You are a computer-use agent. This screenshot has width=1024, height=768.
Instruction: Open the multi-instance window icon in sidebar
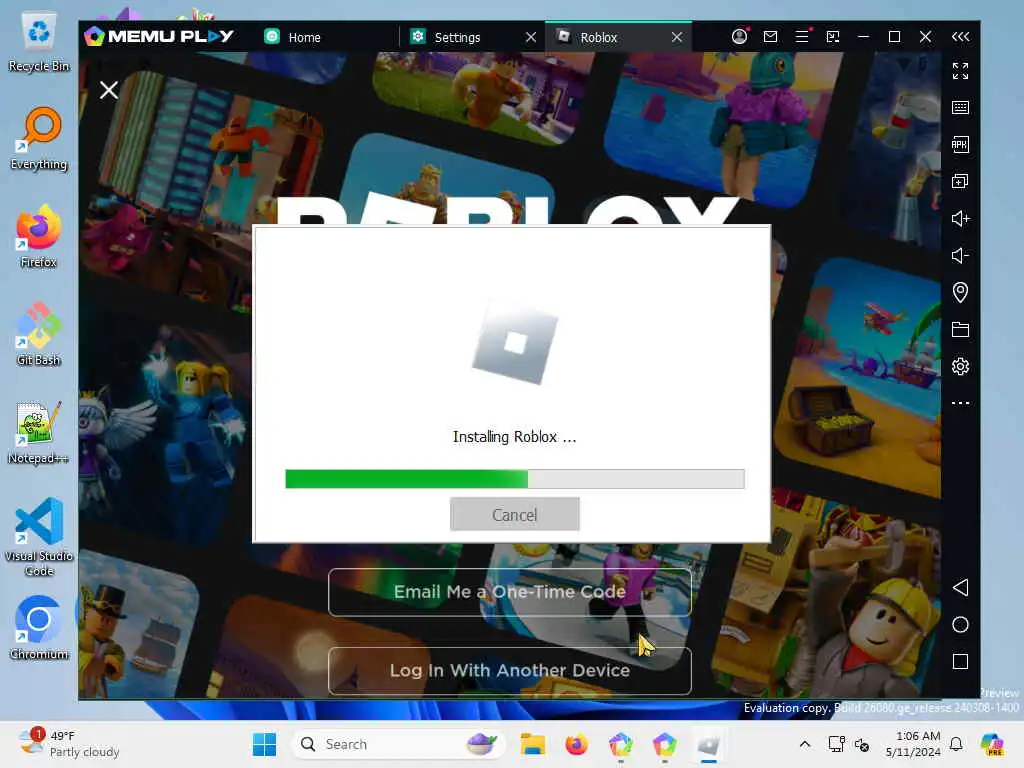960,181
